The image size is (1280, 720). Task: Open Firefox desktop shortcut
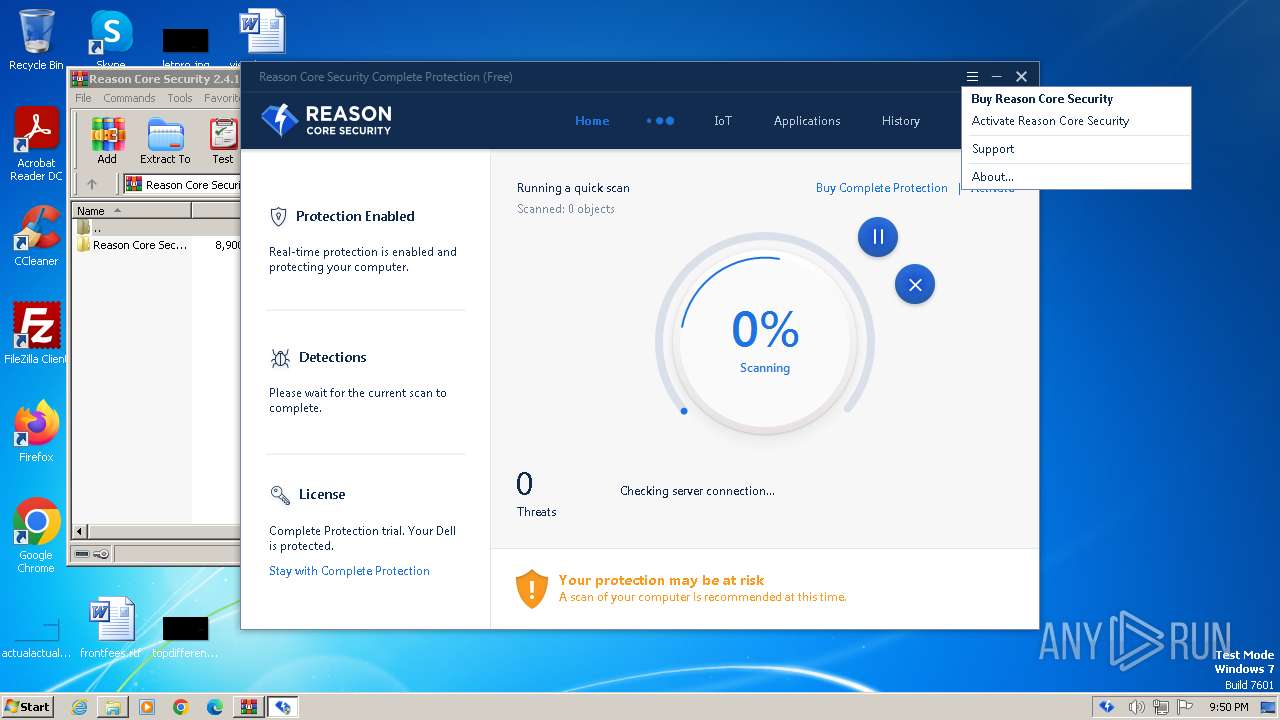(x=36, y=432)
